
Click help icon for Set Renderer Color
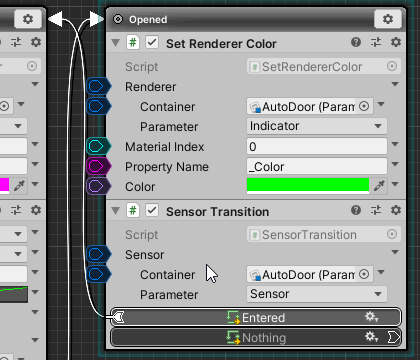(356, 42)
